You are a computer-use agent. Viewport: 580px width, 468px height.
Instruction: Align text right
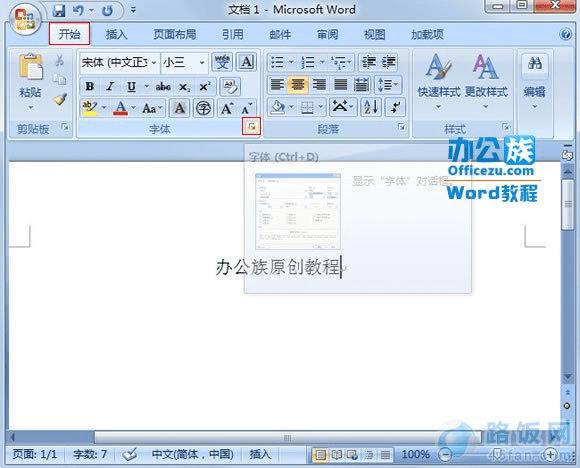click(319, 85)
